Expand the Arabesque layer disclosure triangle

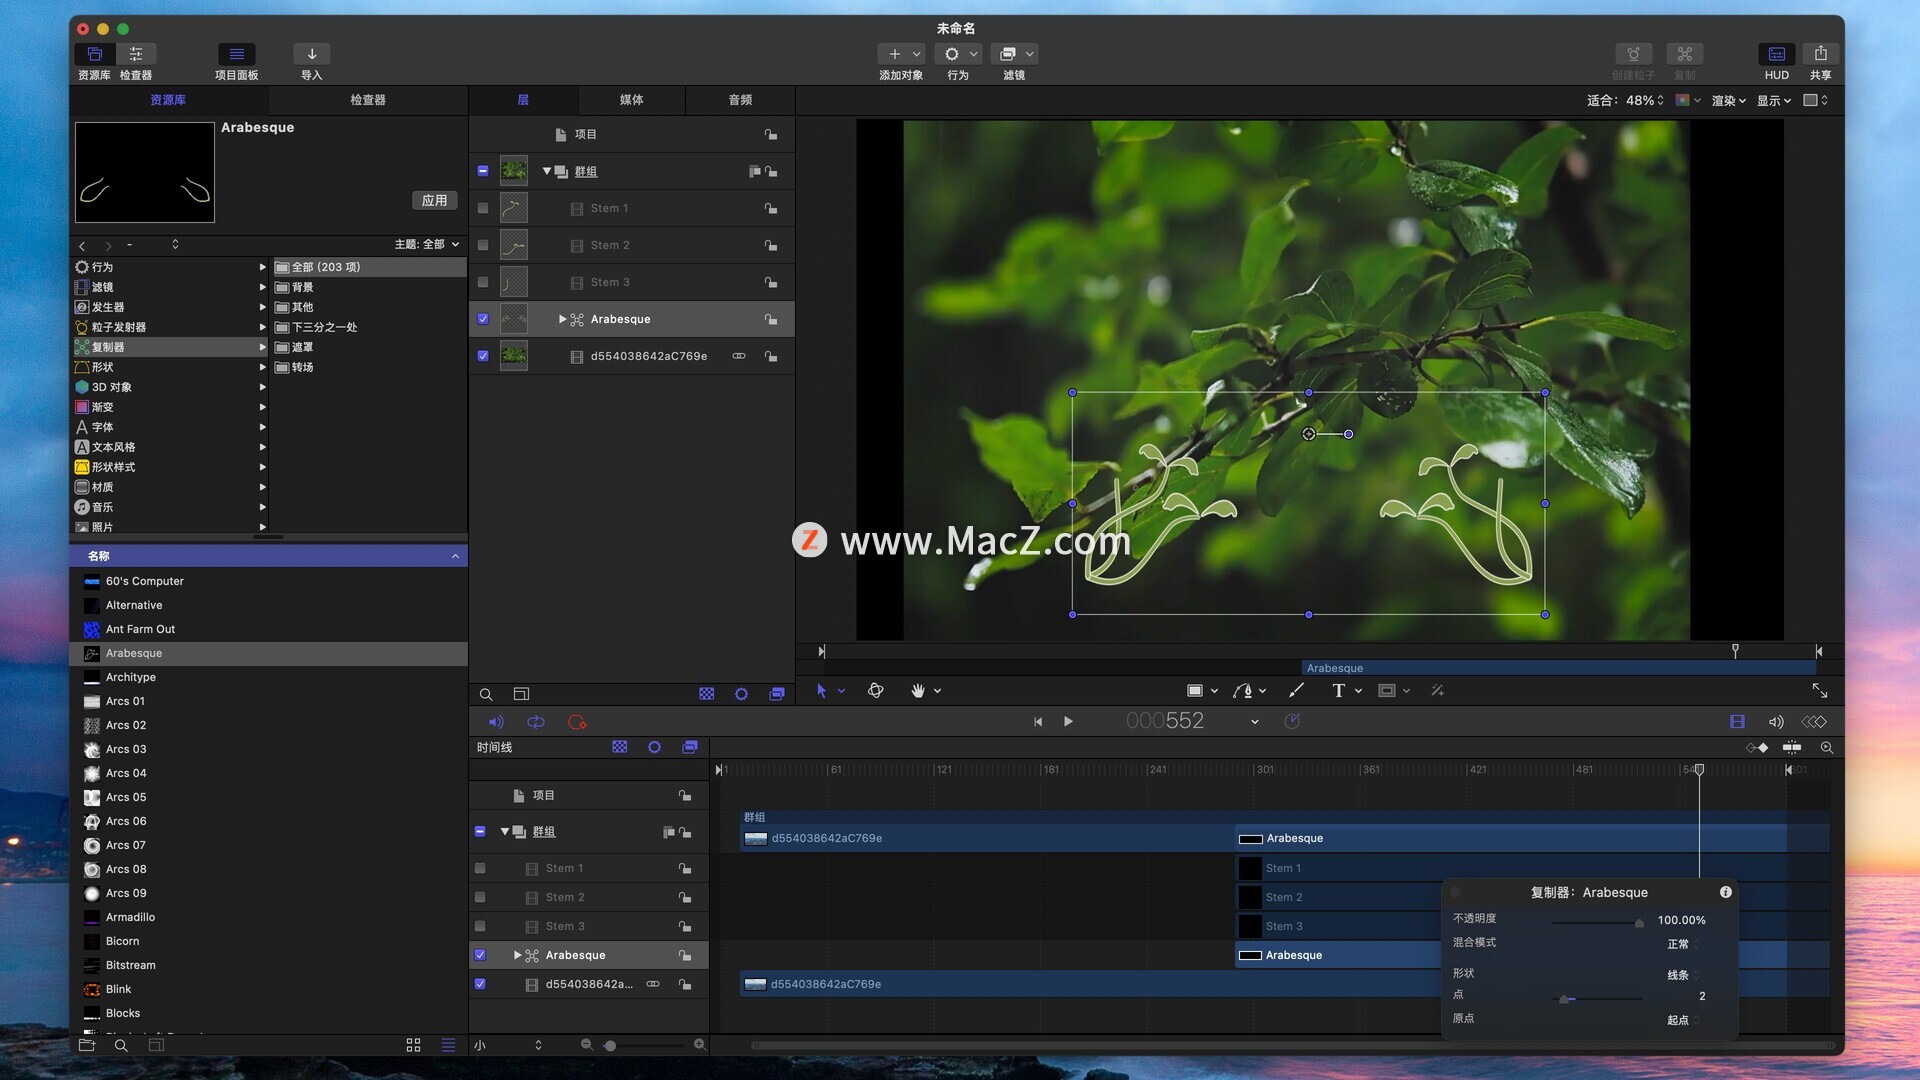tap(562, 319)
